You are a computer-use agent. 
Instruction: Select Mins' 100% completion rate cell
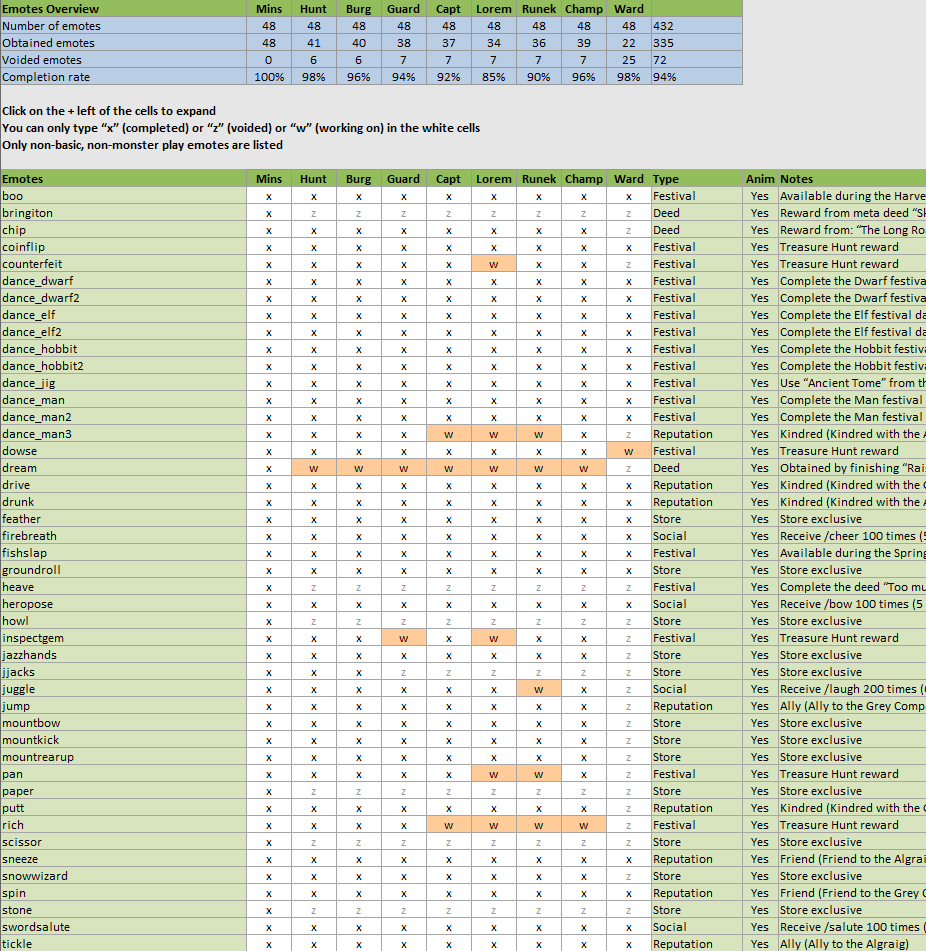pos(269,76)
